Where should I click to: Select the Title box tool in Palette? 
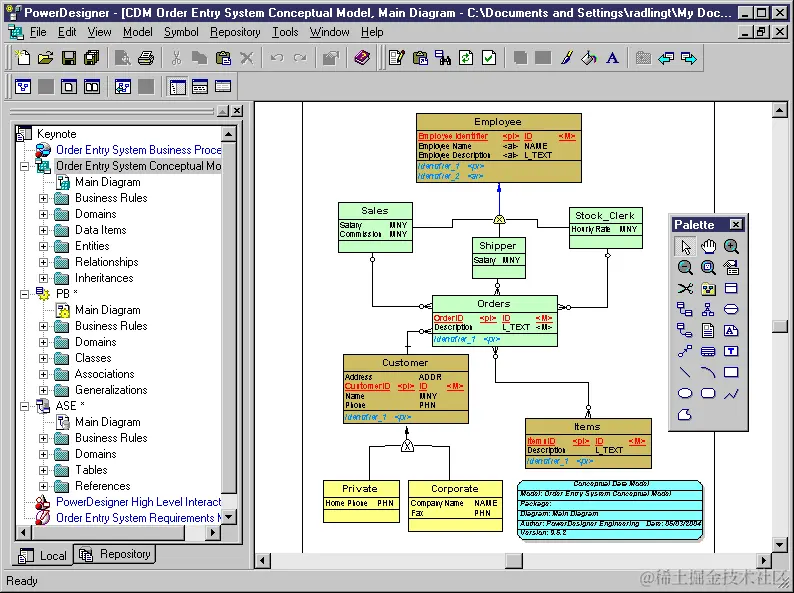point(708,351)
